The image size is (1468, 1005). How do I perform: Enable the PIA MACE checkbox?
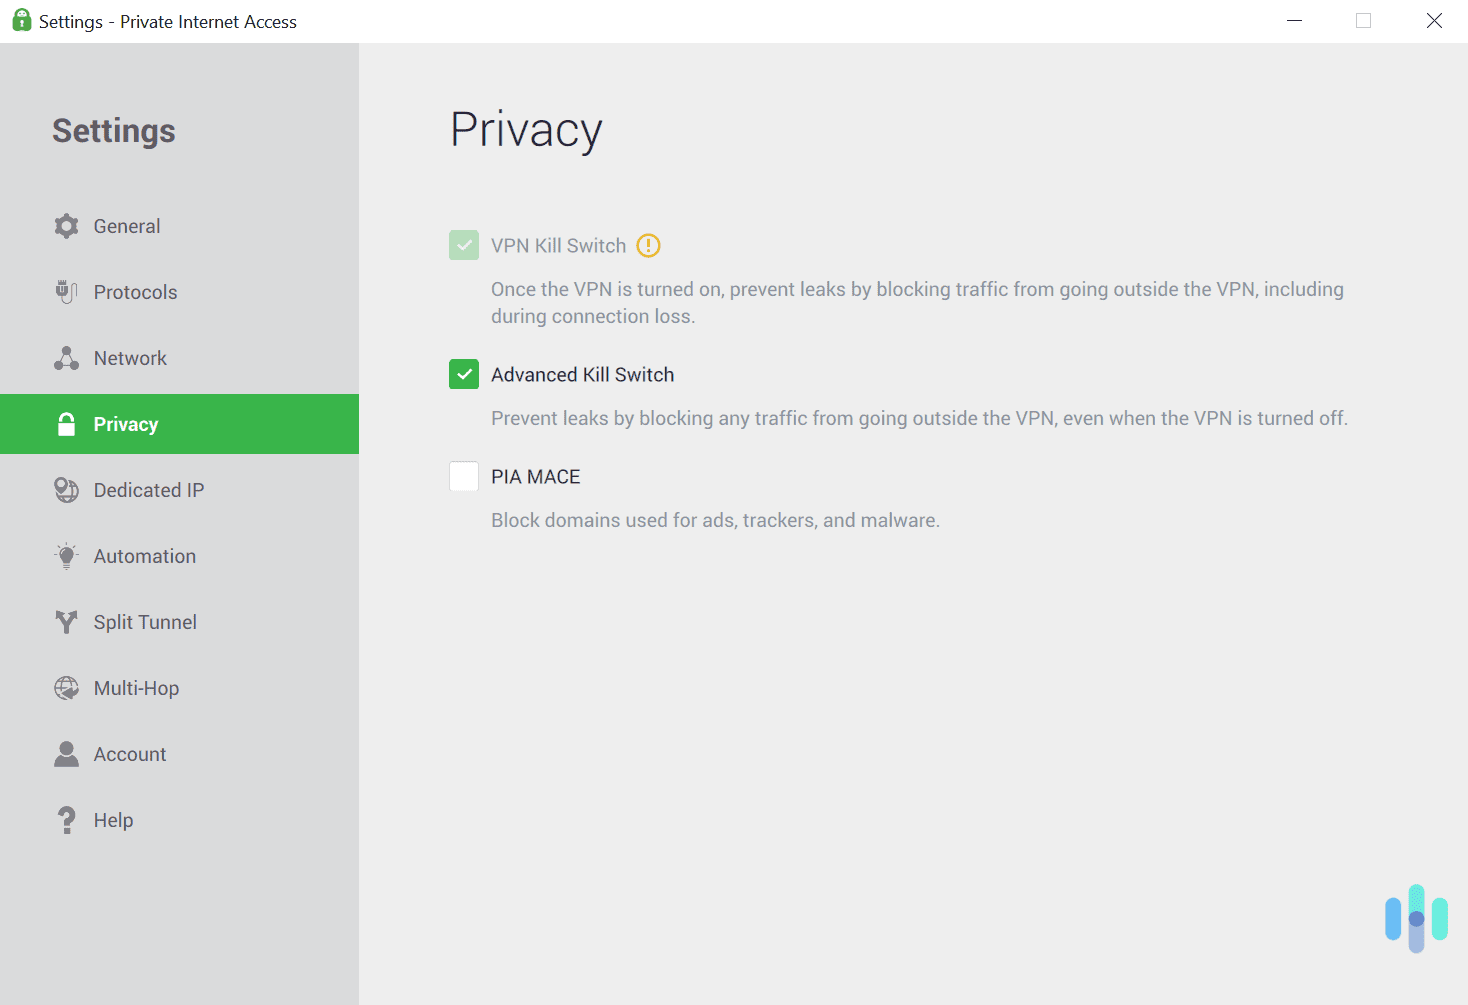click(x=464, y=477)
